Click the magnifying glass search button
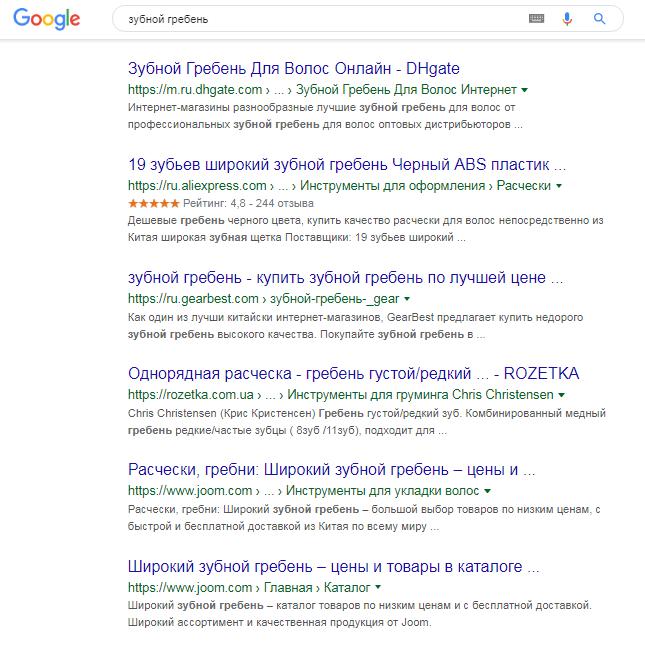This screenshot has width=645, height=648. pos(599,19)
